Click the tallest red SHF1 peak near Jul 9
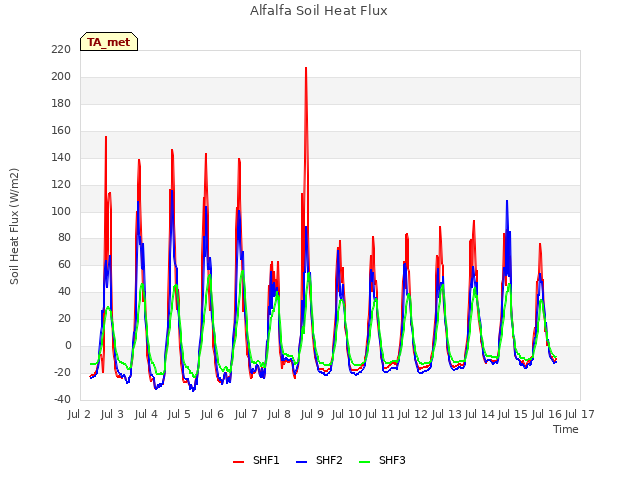 [x=306, y=68]
